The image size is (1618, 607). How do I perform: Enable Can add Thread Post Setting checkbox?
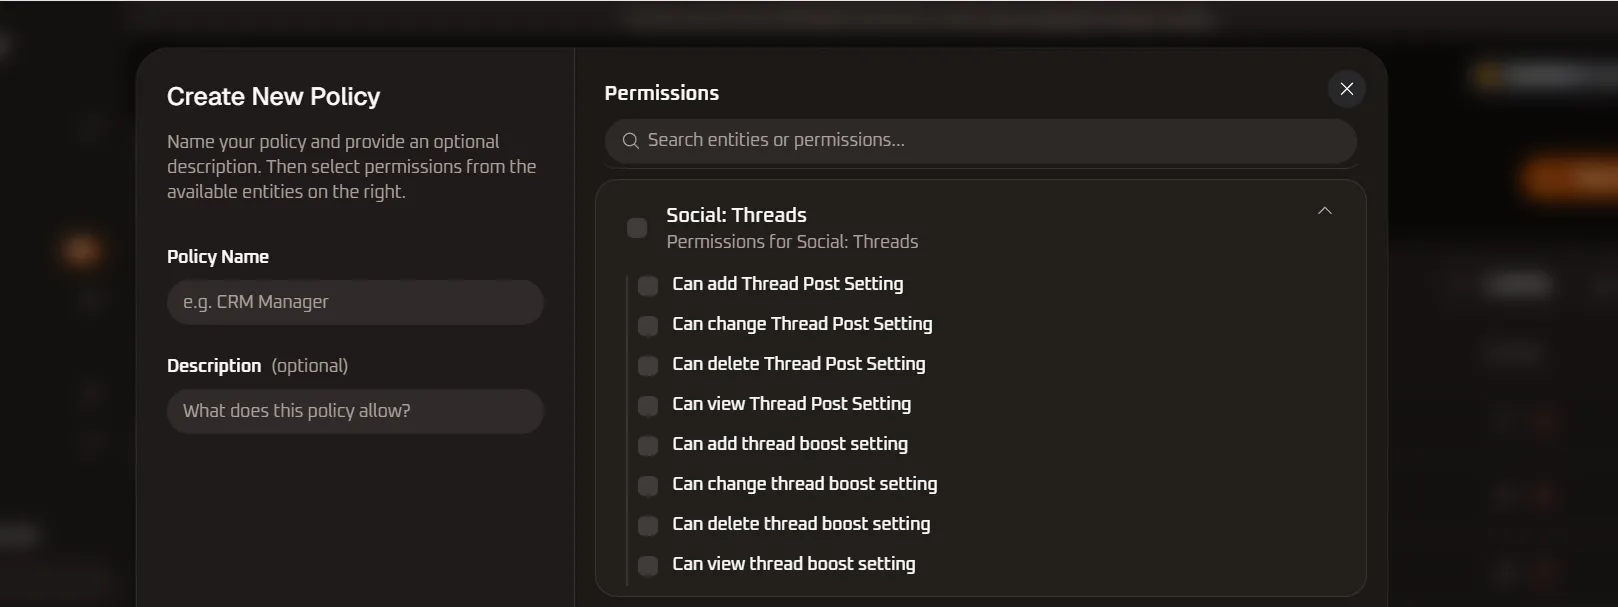(x=648, y=286)
